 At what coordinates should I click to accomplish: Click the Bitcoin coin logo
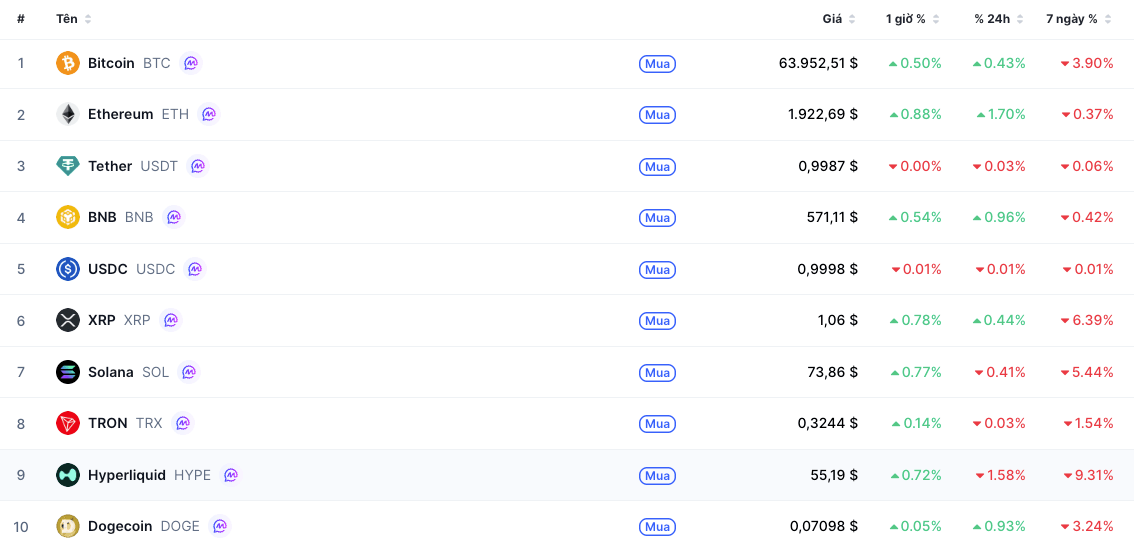coord(68,63)
